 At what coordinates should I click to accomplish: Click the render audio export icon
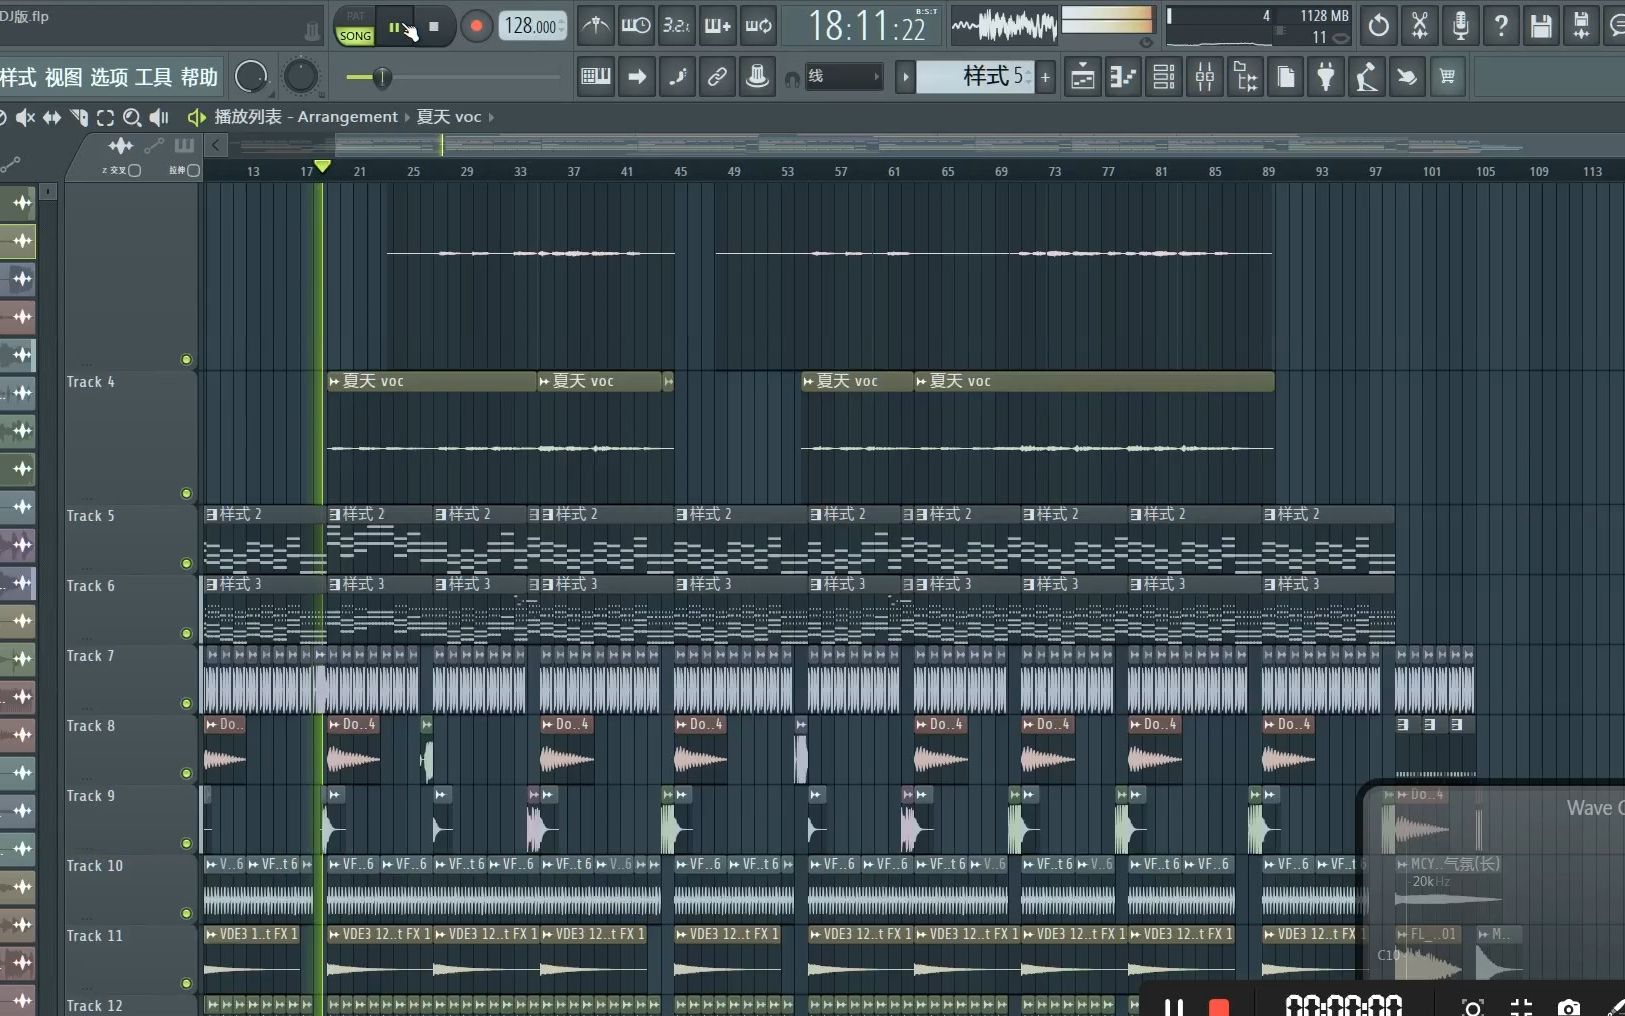(1582, 25)
